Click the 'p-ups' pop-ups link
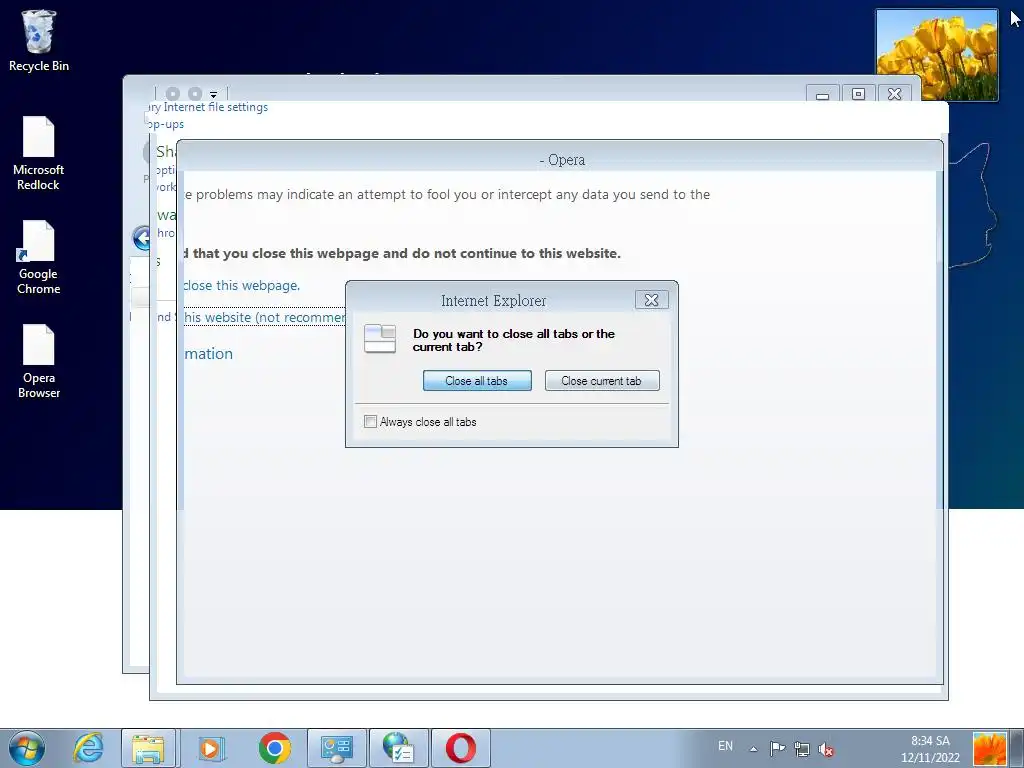 (167, 124)
